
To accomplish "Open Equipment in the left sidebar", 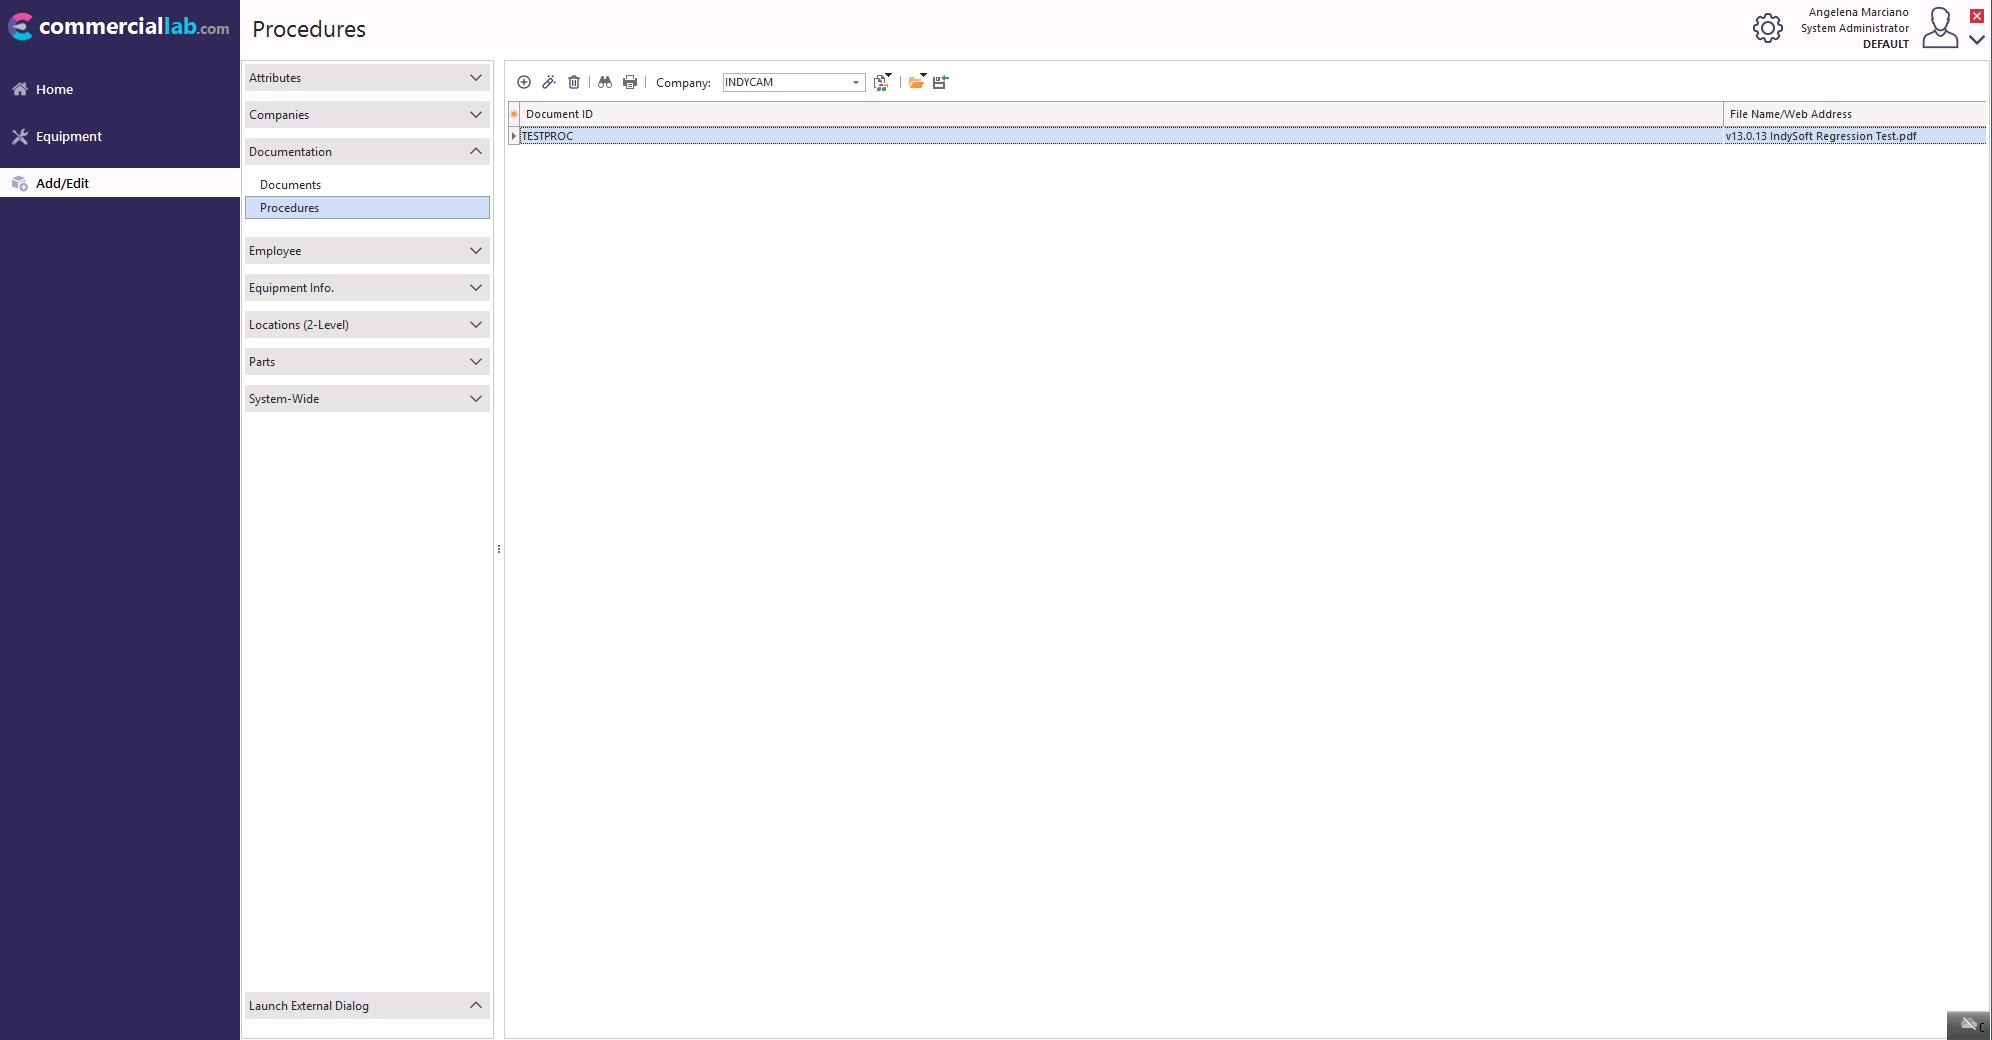I will pyautogui.click(x=68, y=137).
